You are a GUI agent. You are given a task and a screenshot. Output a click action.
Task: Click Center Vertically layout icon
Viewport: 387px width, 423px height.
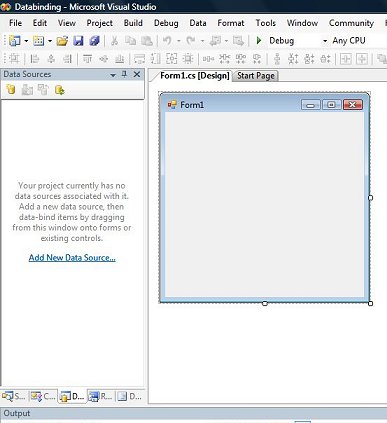click(x=362, y=59)
